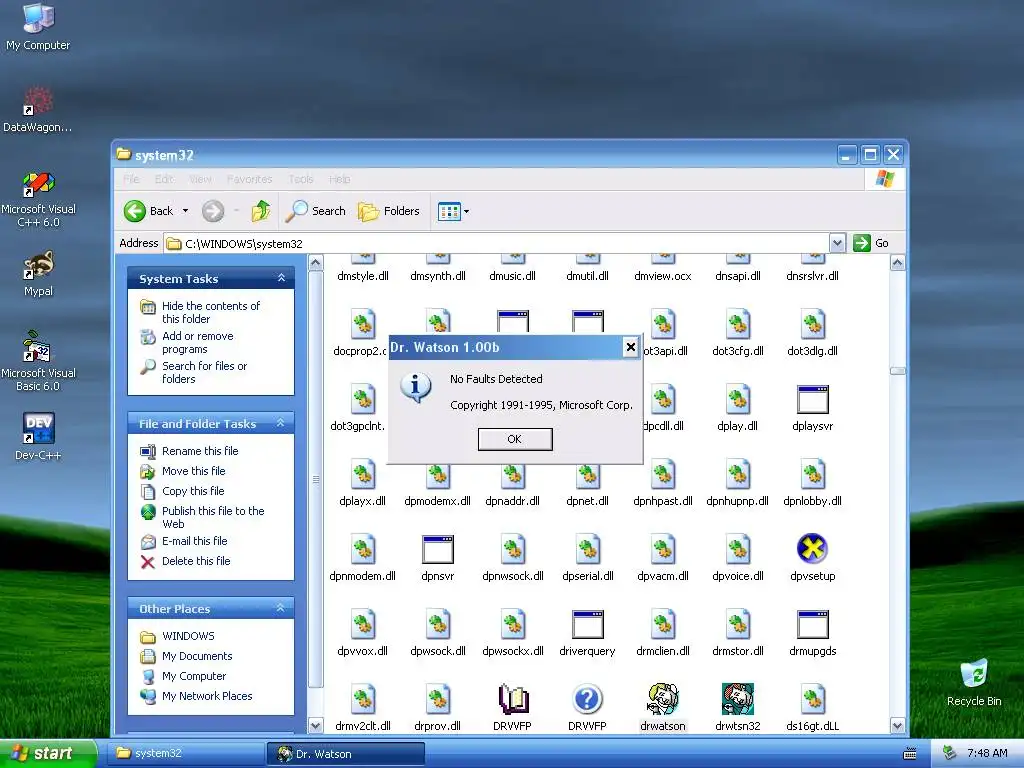The image size is (1024, 768).
Task: Click the file list scrollbar up arrow
Action: click(x=897, y=263)
